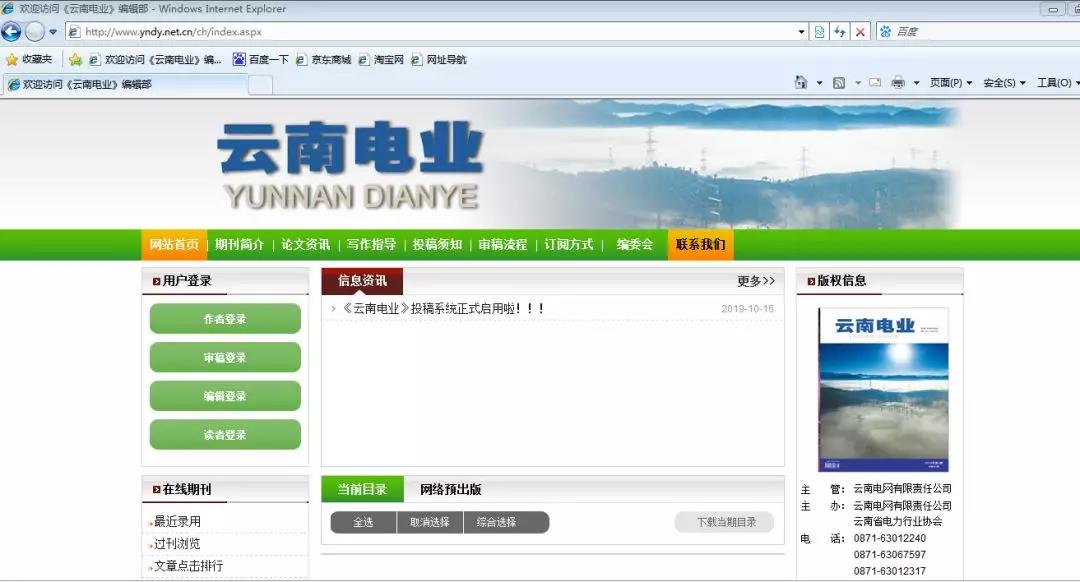Screen dimensions: 1080x582
Task: Click the 作者登录 green button
Action: [225, 319]
